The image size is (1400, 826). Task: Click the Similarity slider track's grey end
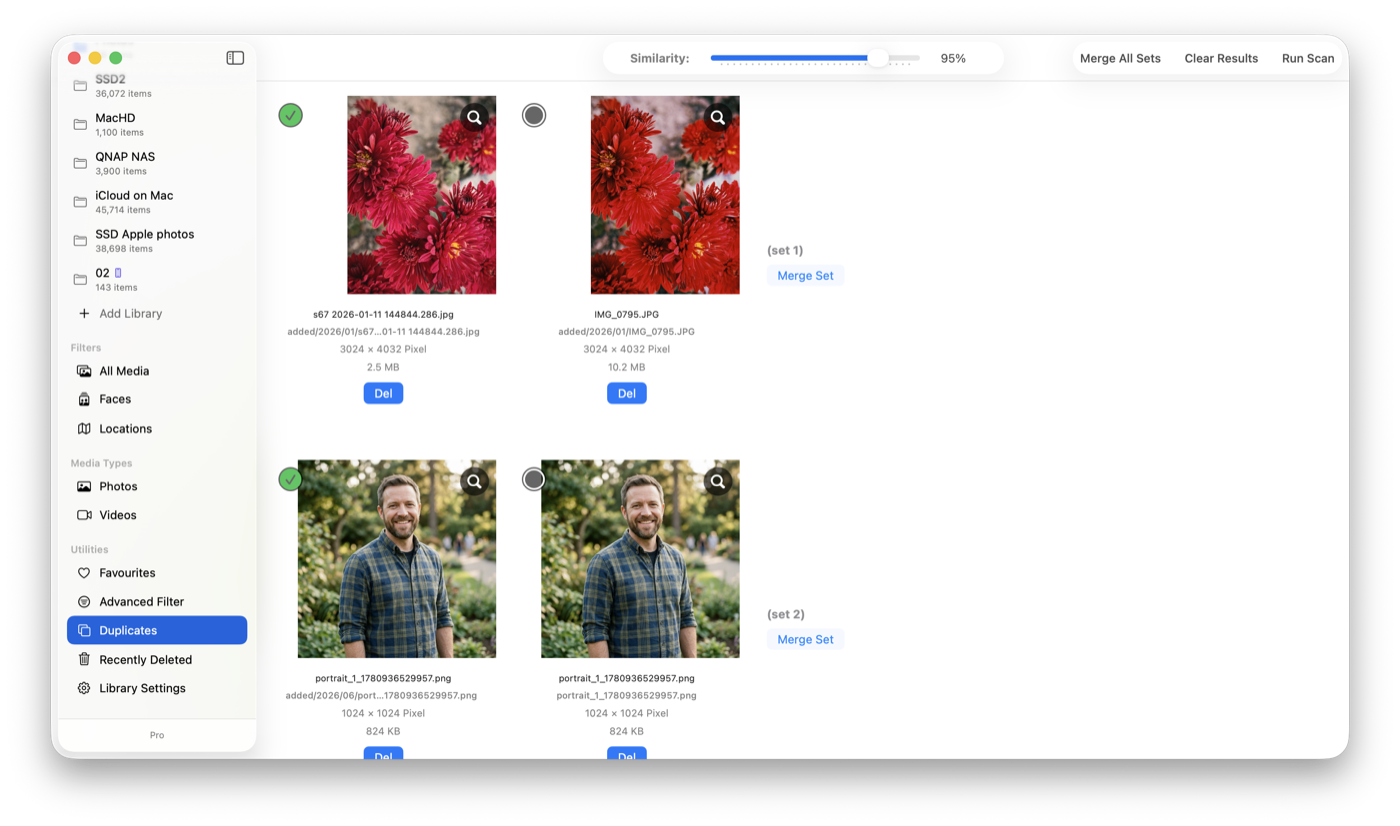905,58
